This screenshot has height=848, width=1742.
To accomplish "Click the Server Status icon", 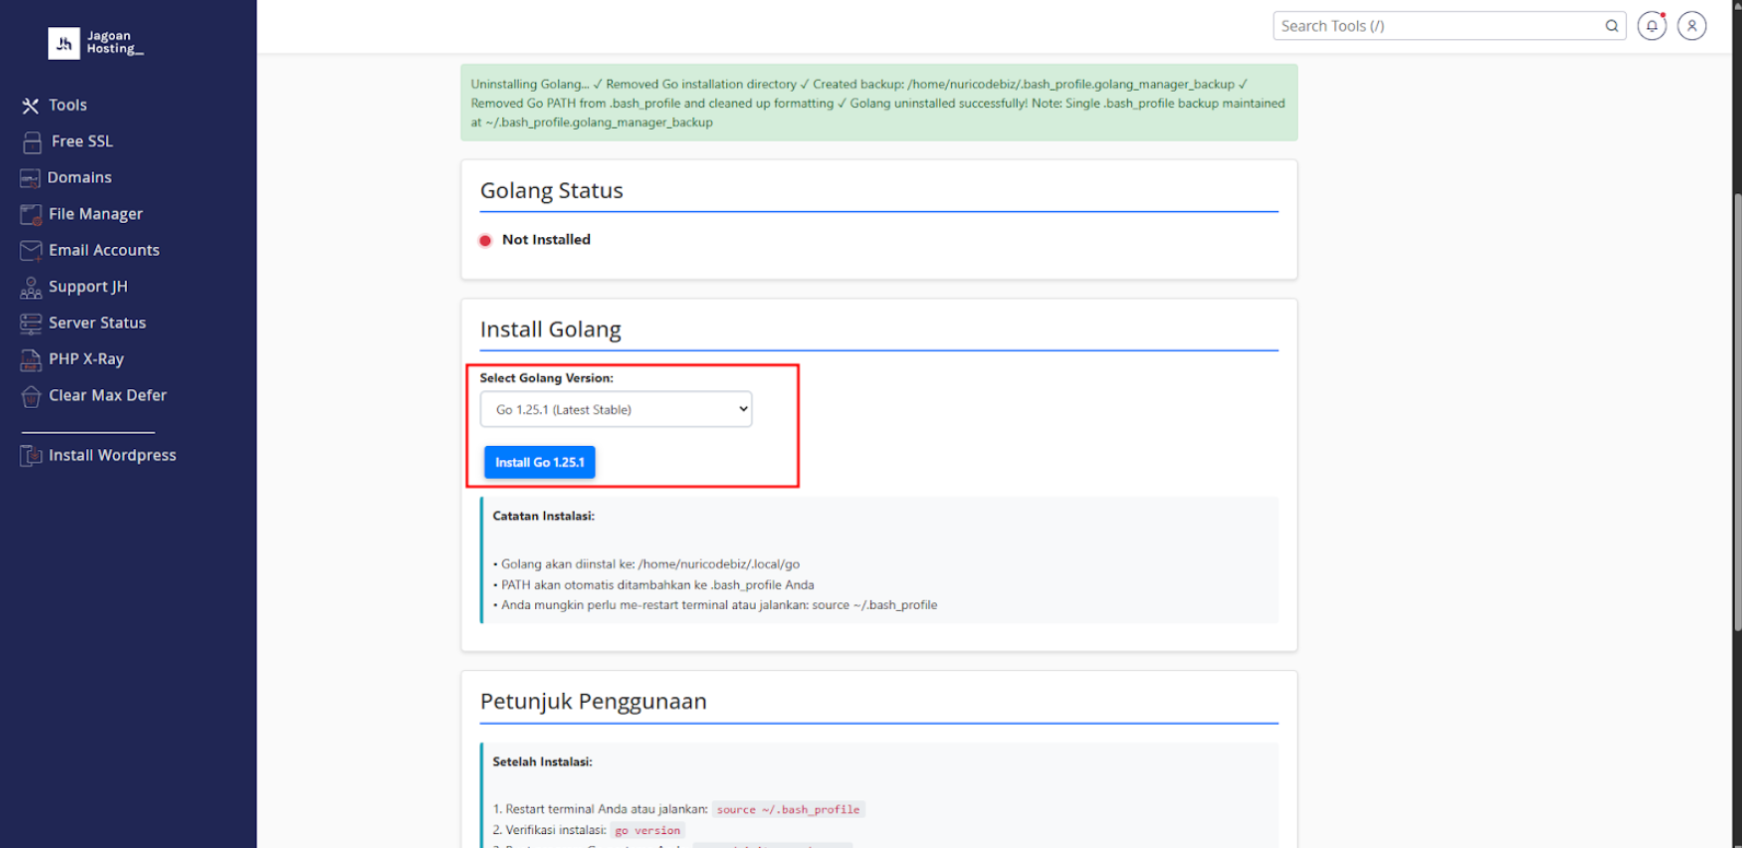I will tap(31, 324).
